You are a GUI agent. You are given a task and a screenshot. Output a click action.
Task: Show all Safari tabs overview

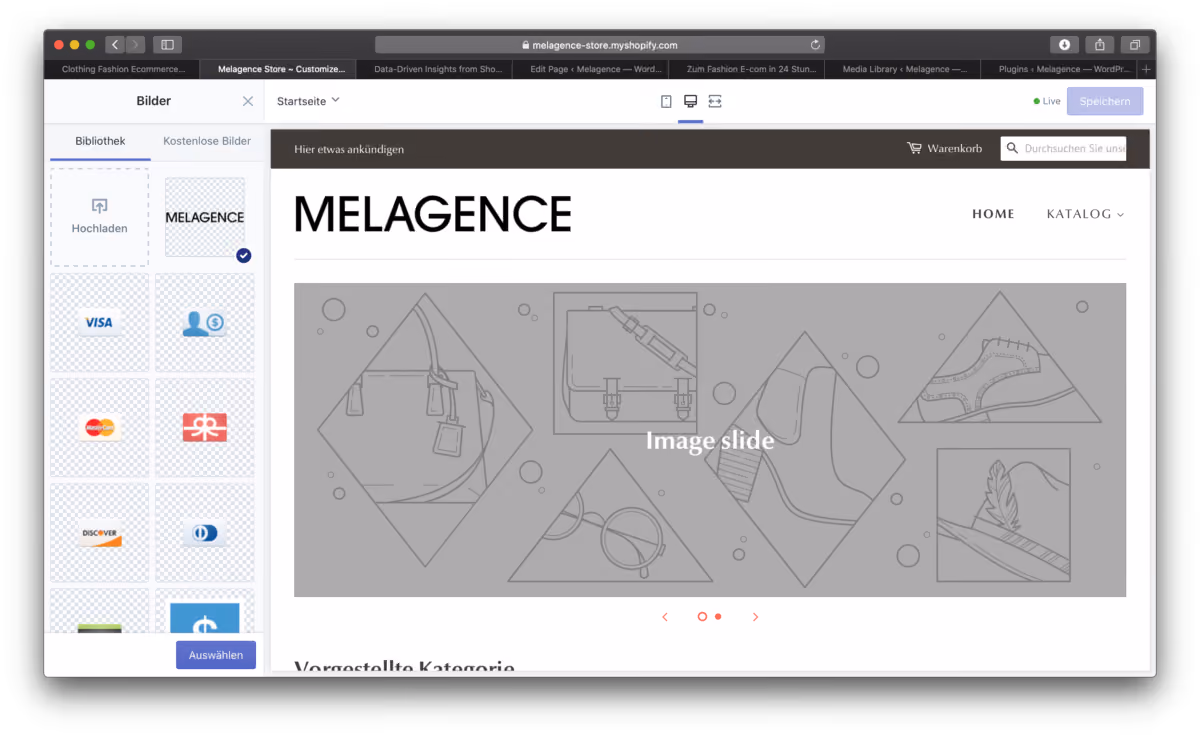point(1135,44)
